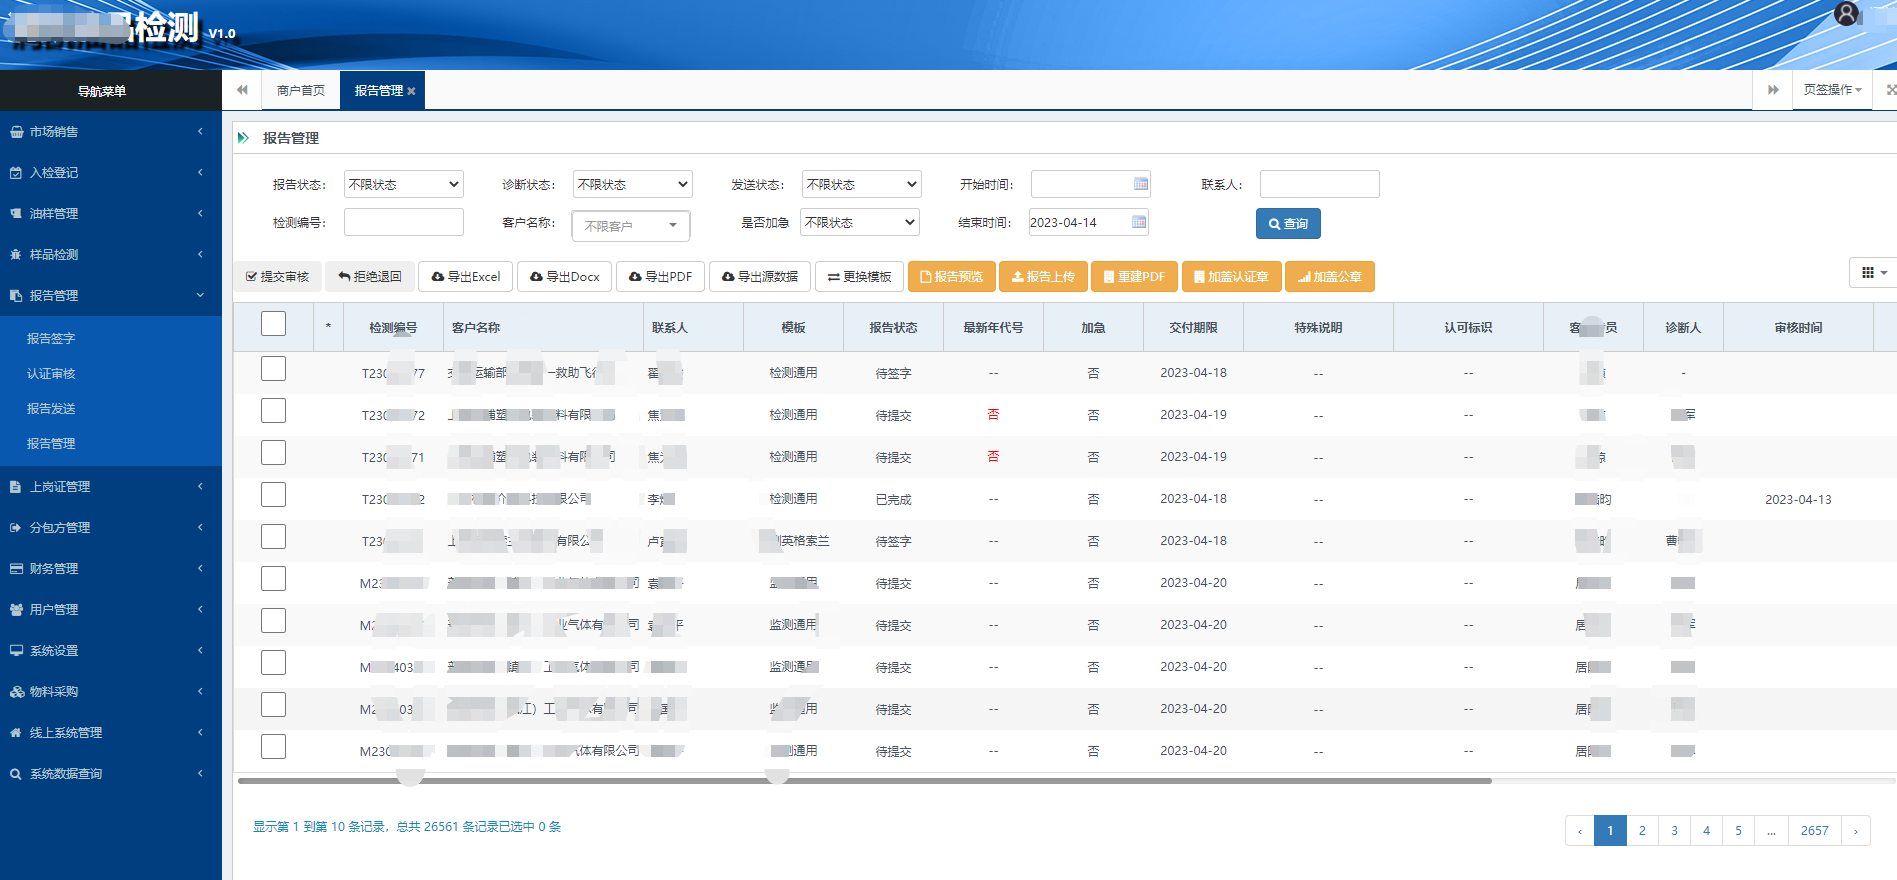Image resolution: width=1897 pixels, height=880 pixels.
Task: Click the 系统设置 monitor icon
Action: click(x=16, y=651)
